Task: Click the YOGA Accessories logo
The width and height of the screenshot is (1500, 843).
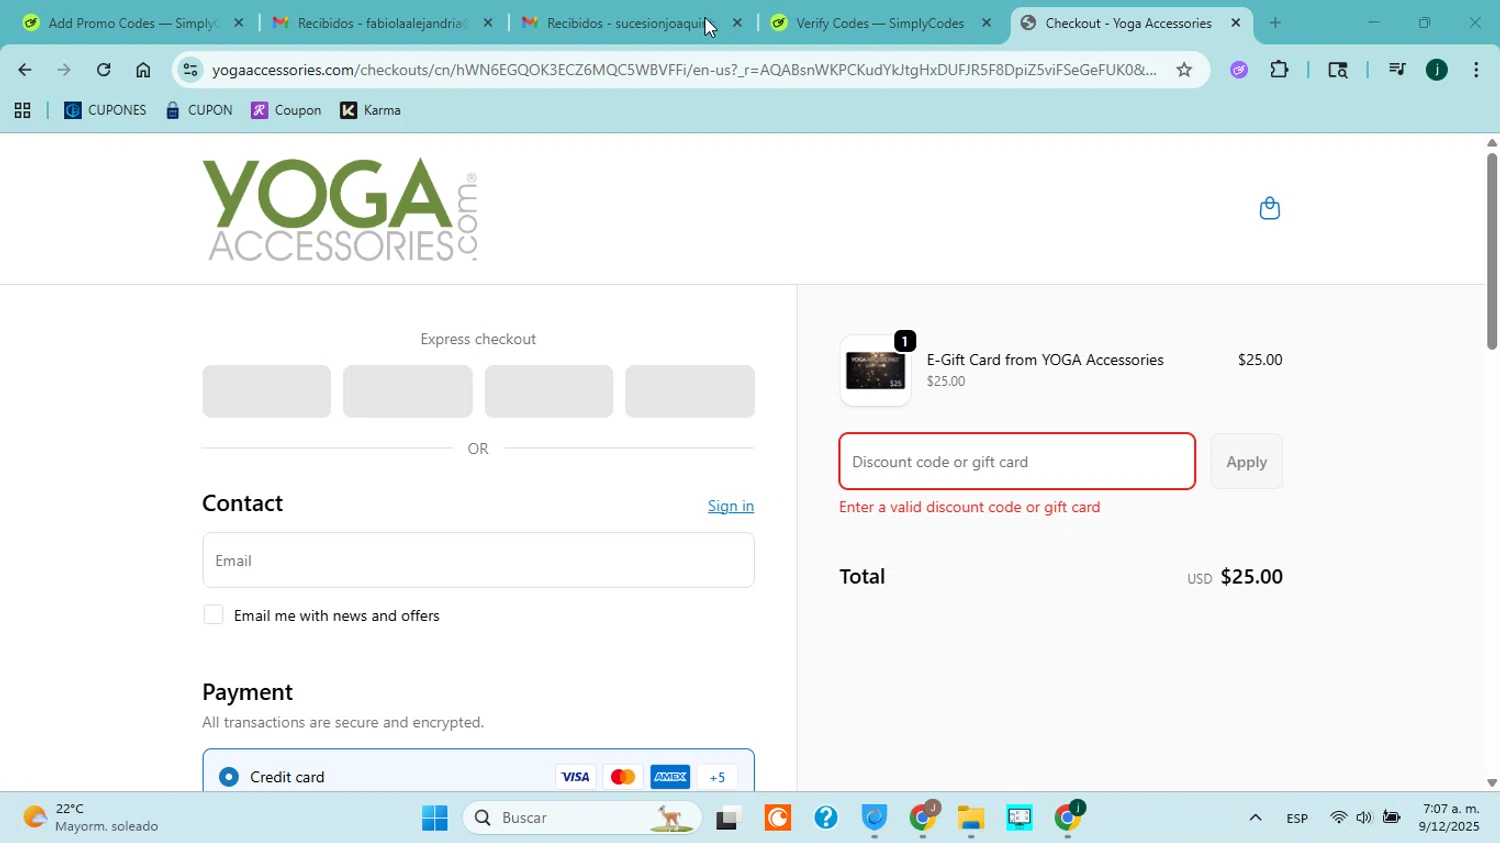Action: pyautogui.click(x=340, y=209)
